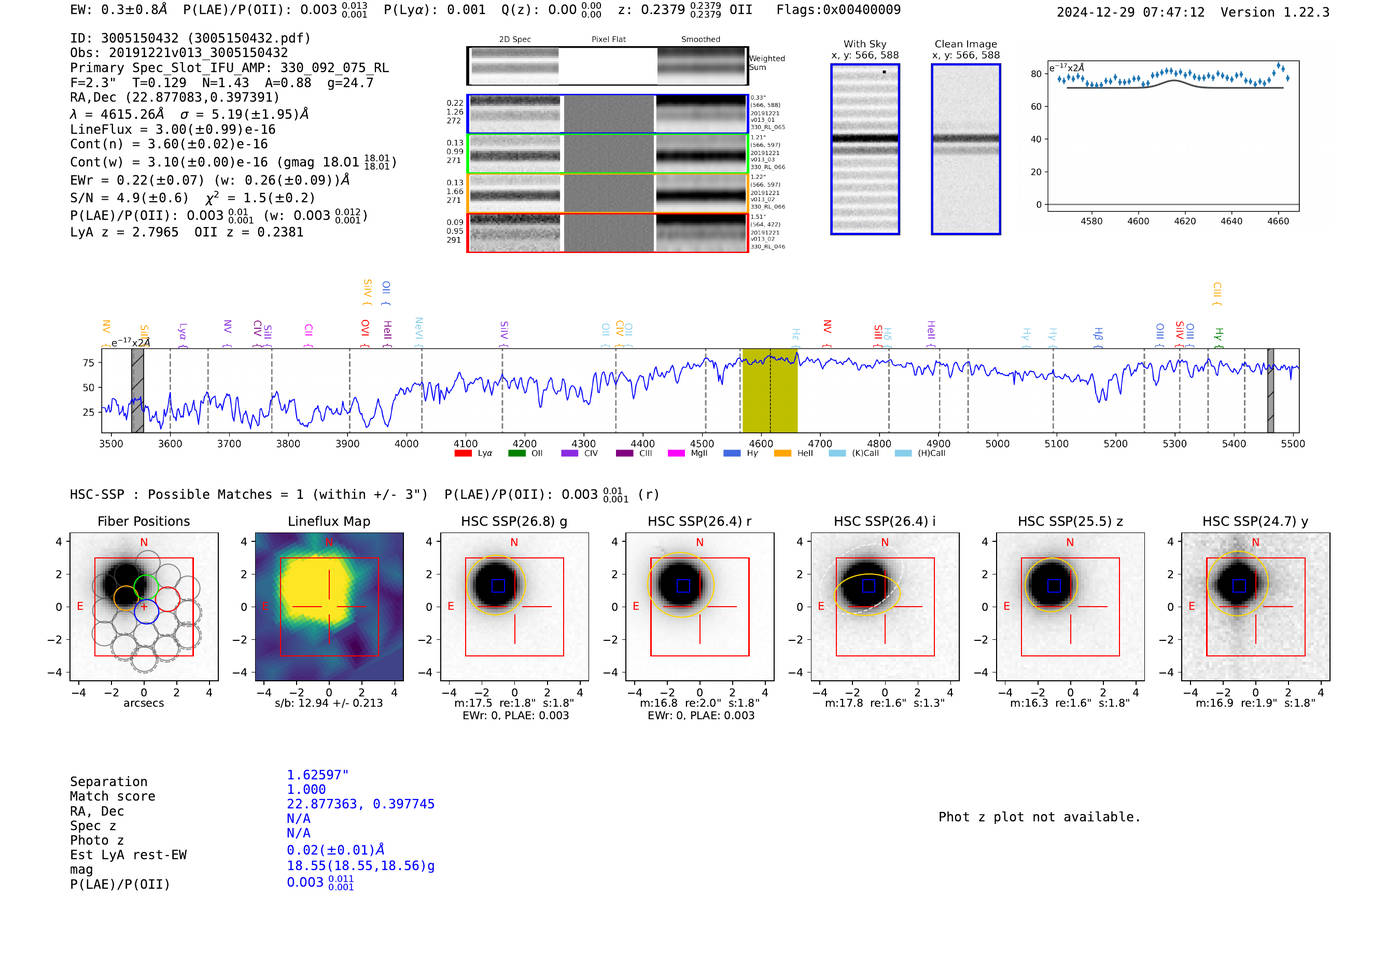Click the With Sky fiber image

[865, 149]
